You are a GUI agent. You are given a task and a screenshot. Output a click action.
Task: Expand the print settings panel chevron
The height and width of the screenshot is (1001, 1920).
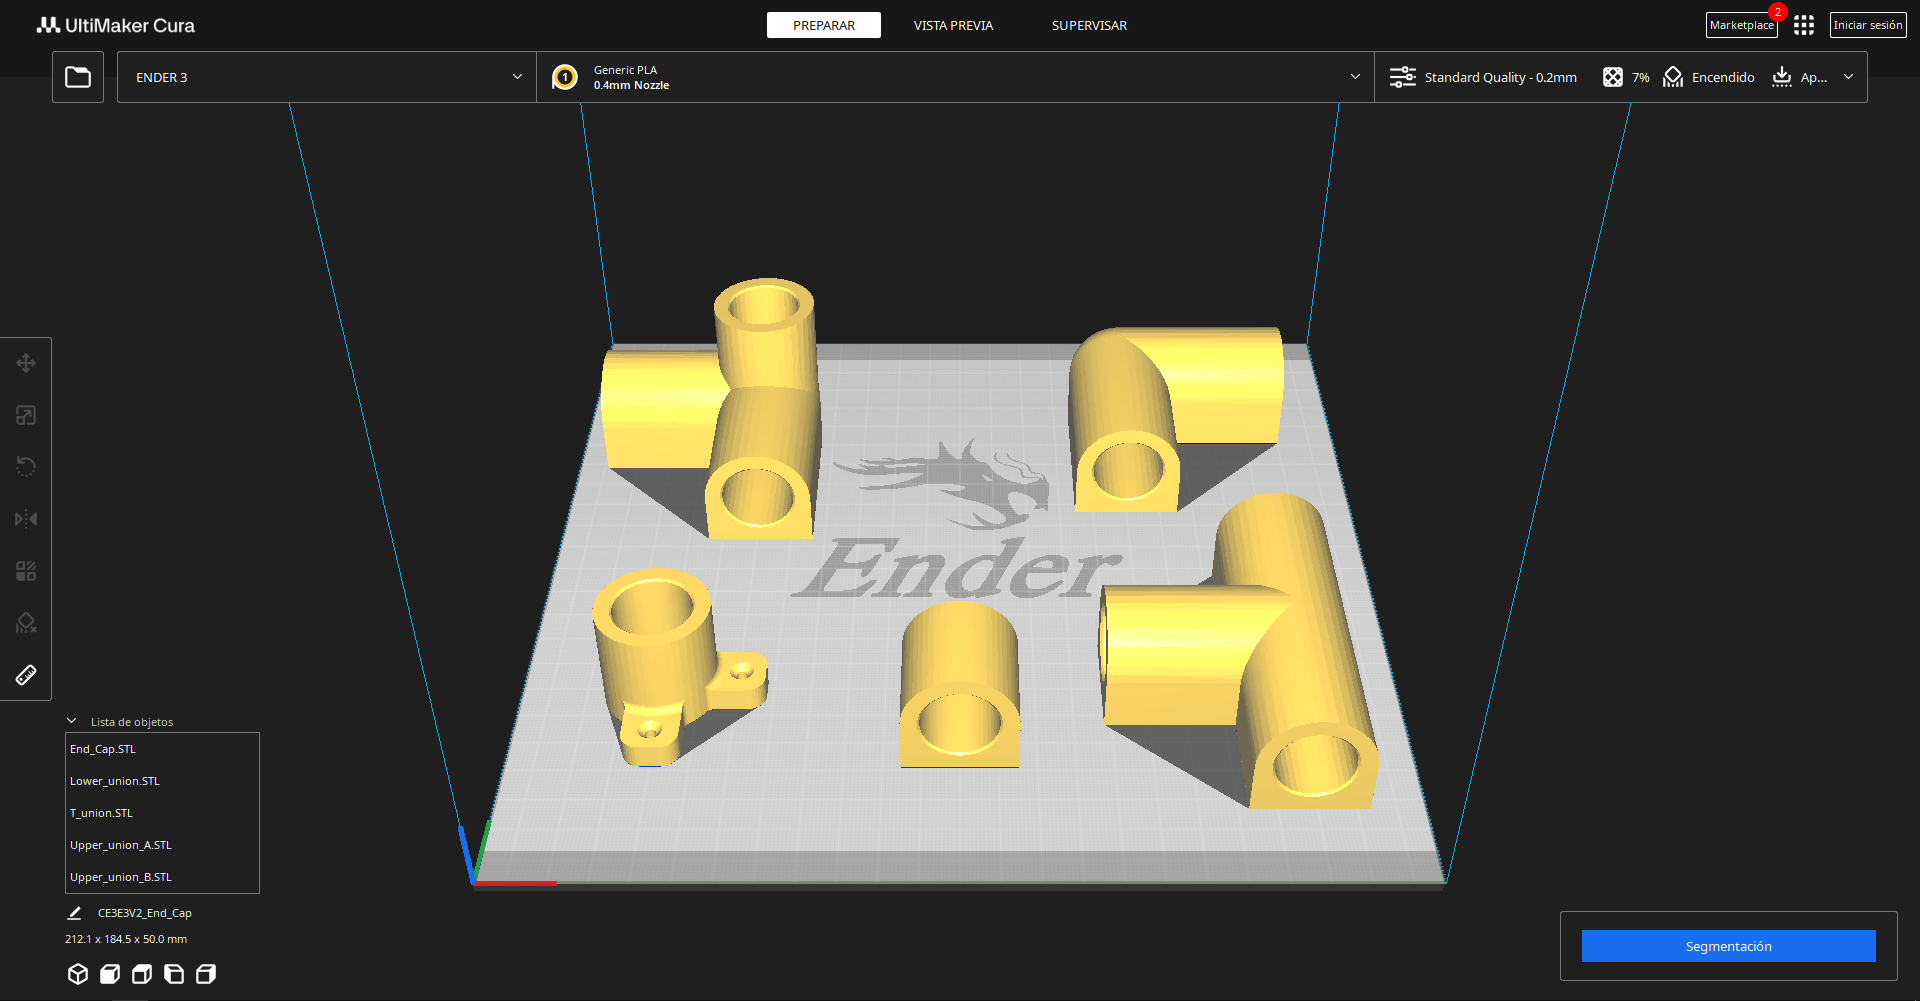(x=1848, y=77)
